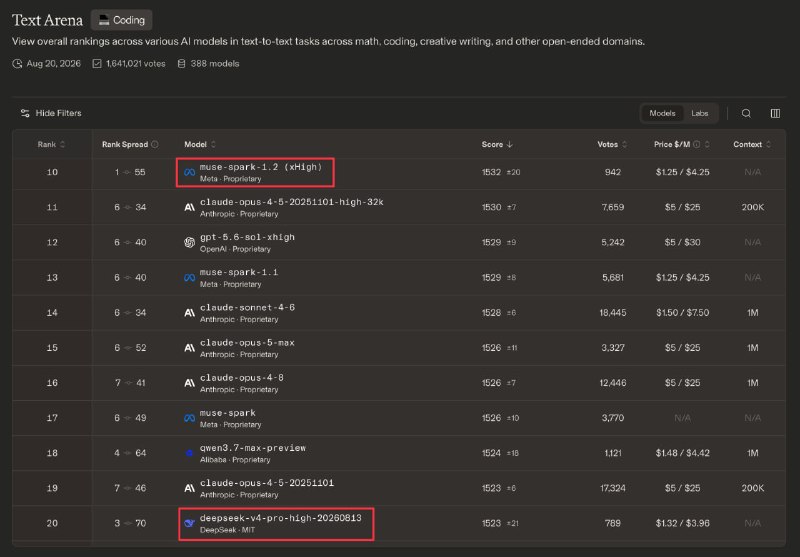This screenshot has width=800, height=557.
Task: Click Anthropic logo beside claude-opus-4-8
Action: pyautogui.click(x=189, y=383)
